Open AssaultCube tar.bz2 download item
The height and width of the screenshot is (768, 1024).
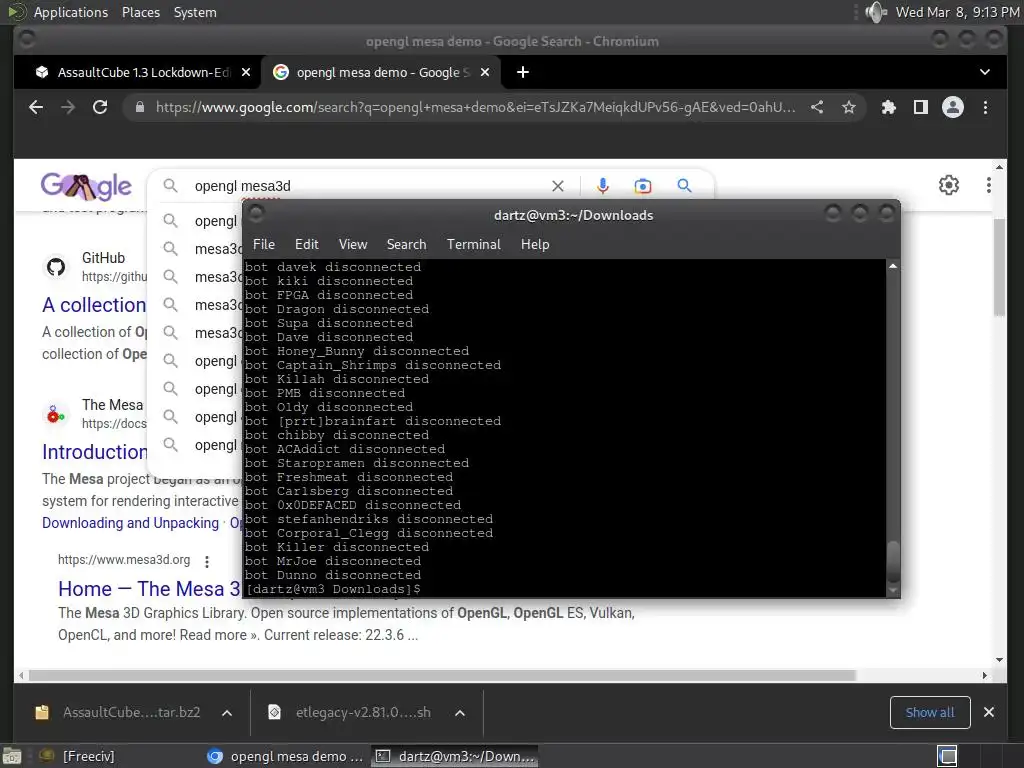[x=118, y=712]
